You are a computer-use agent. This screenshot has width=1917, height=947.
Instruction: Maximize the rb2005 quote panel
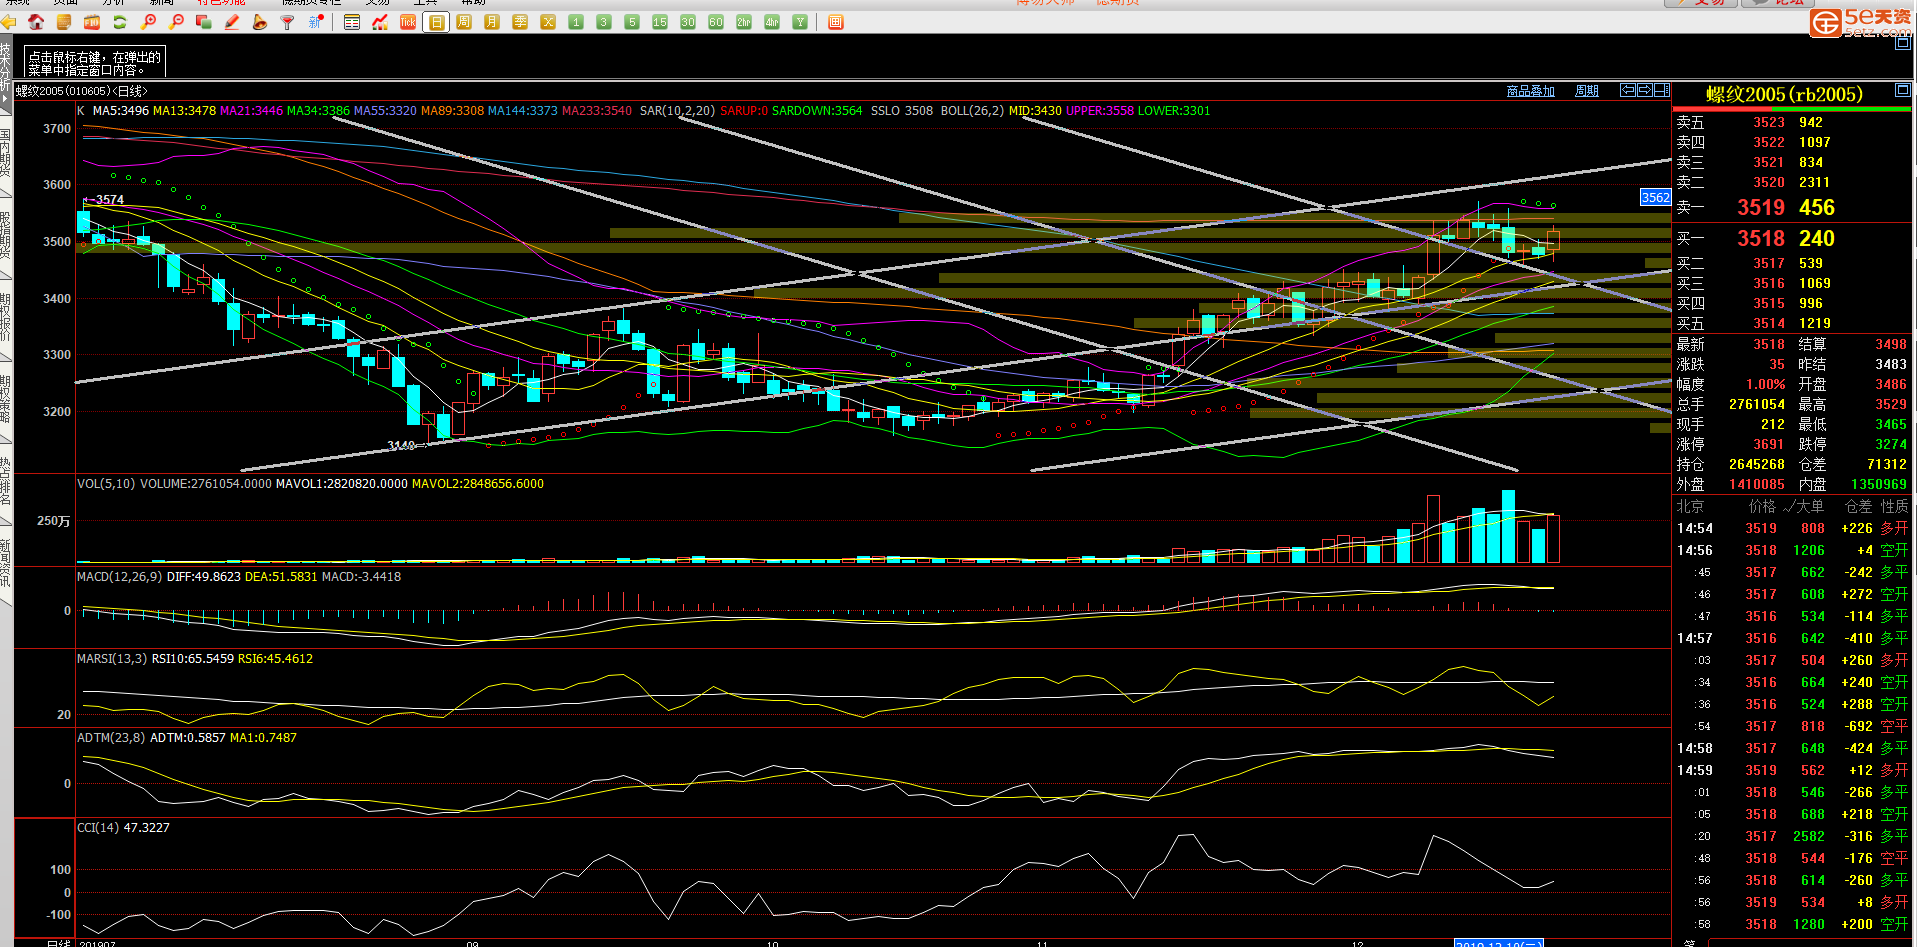click(1902, 91)
